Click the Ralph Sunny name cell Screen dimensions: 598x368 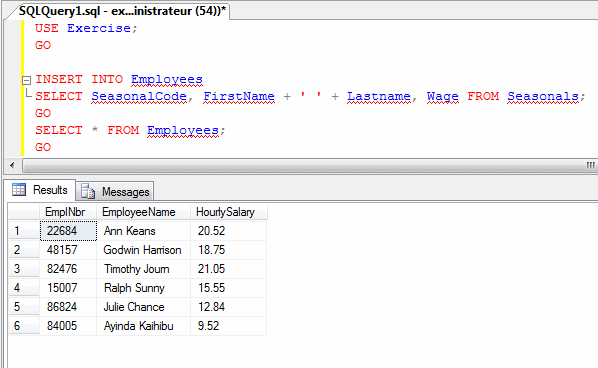[143, 288]
